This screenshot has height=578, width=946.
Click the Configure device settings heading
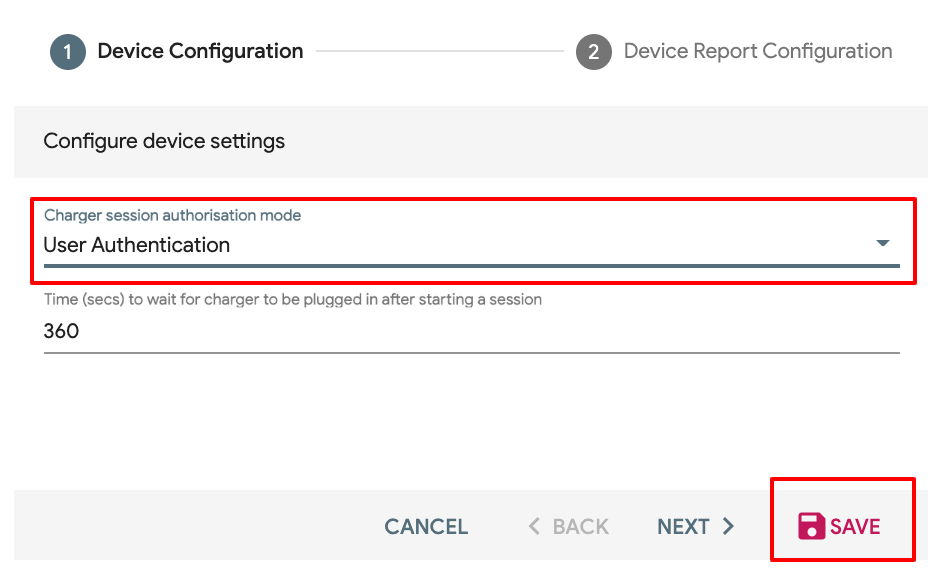[164, 141]
